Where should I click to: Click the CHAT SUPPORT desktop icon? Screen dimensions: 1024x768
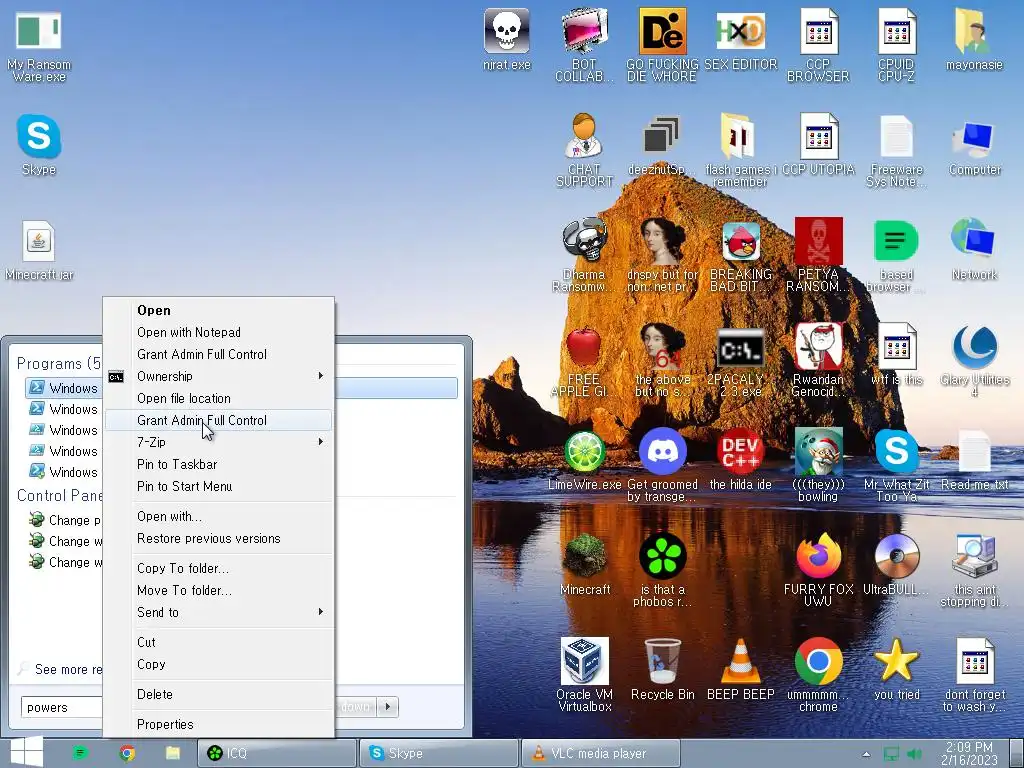[x=584, y=136]
